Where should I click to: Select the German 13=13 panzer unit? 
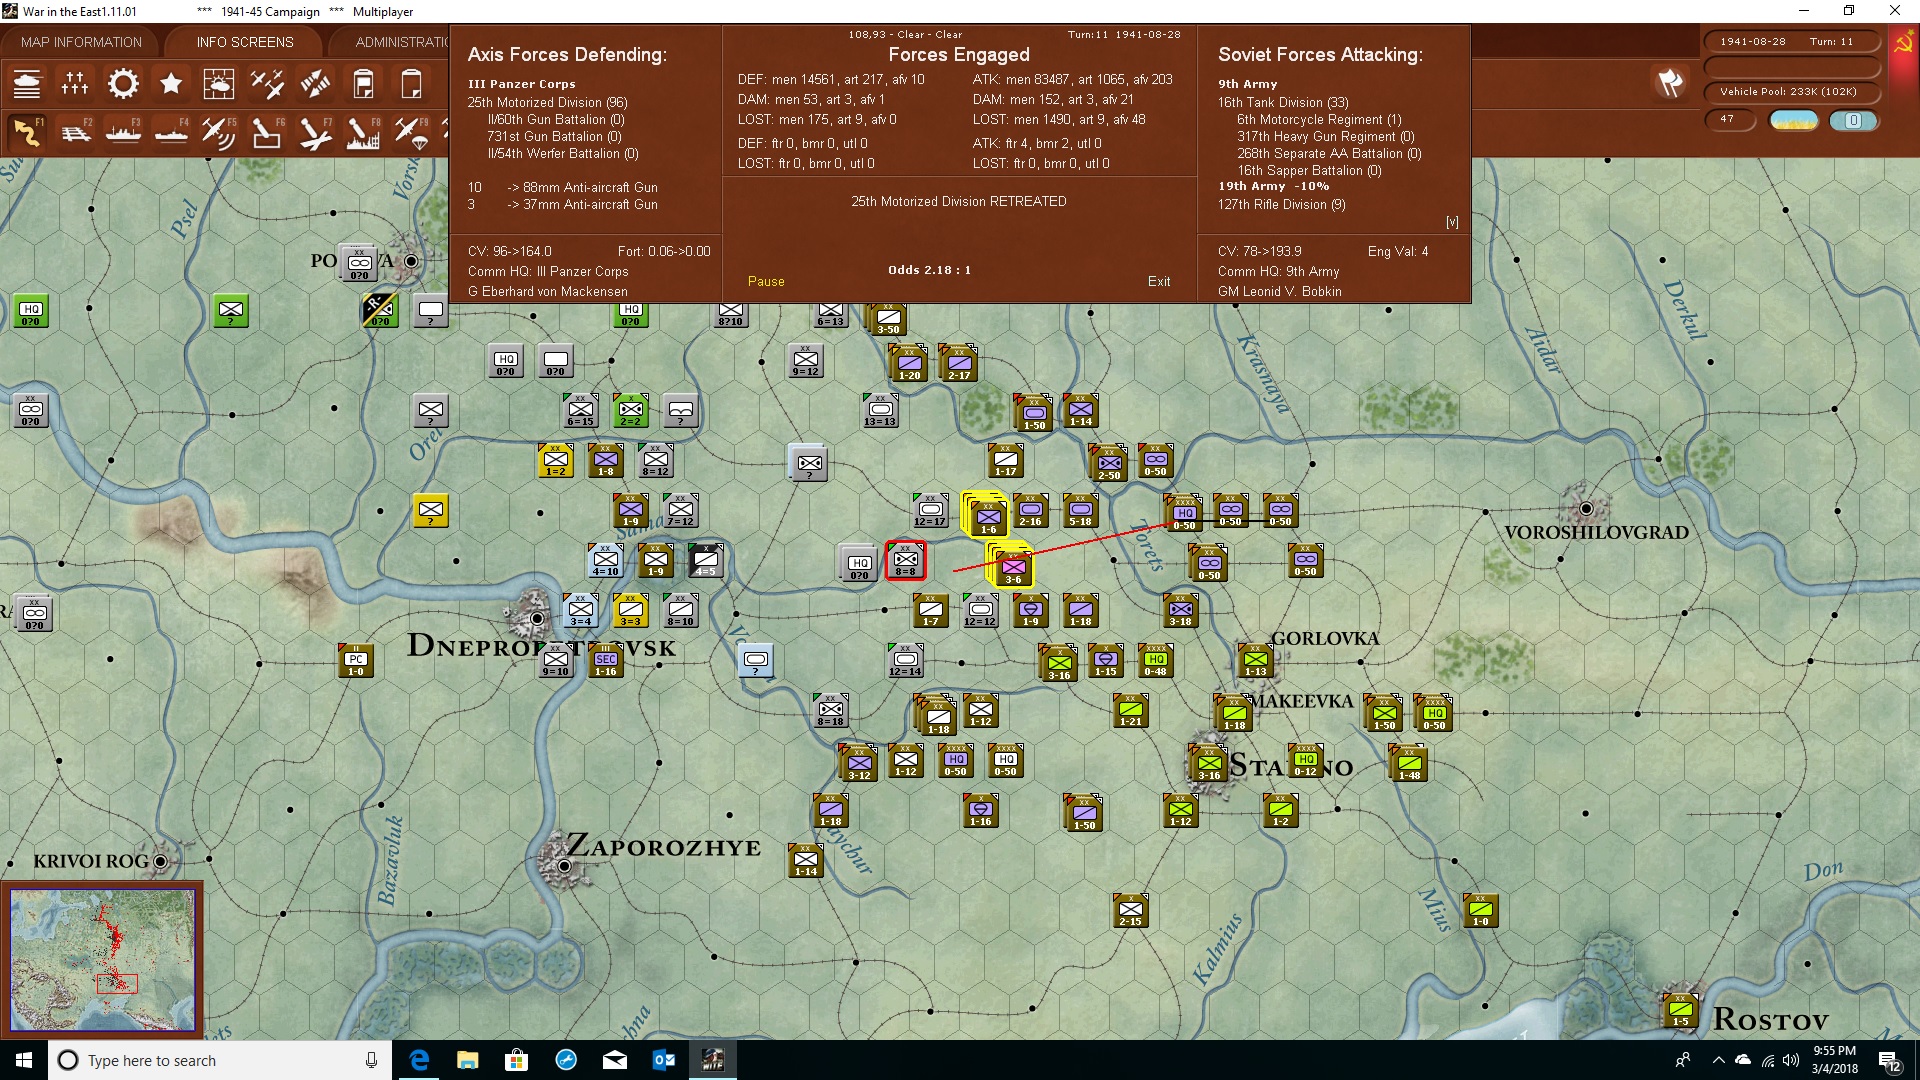[x=881, y=411]
